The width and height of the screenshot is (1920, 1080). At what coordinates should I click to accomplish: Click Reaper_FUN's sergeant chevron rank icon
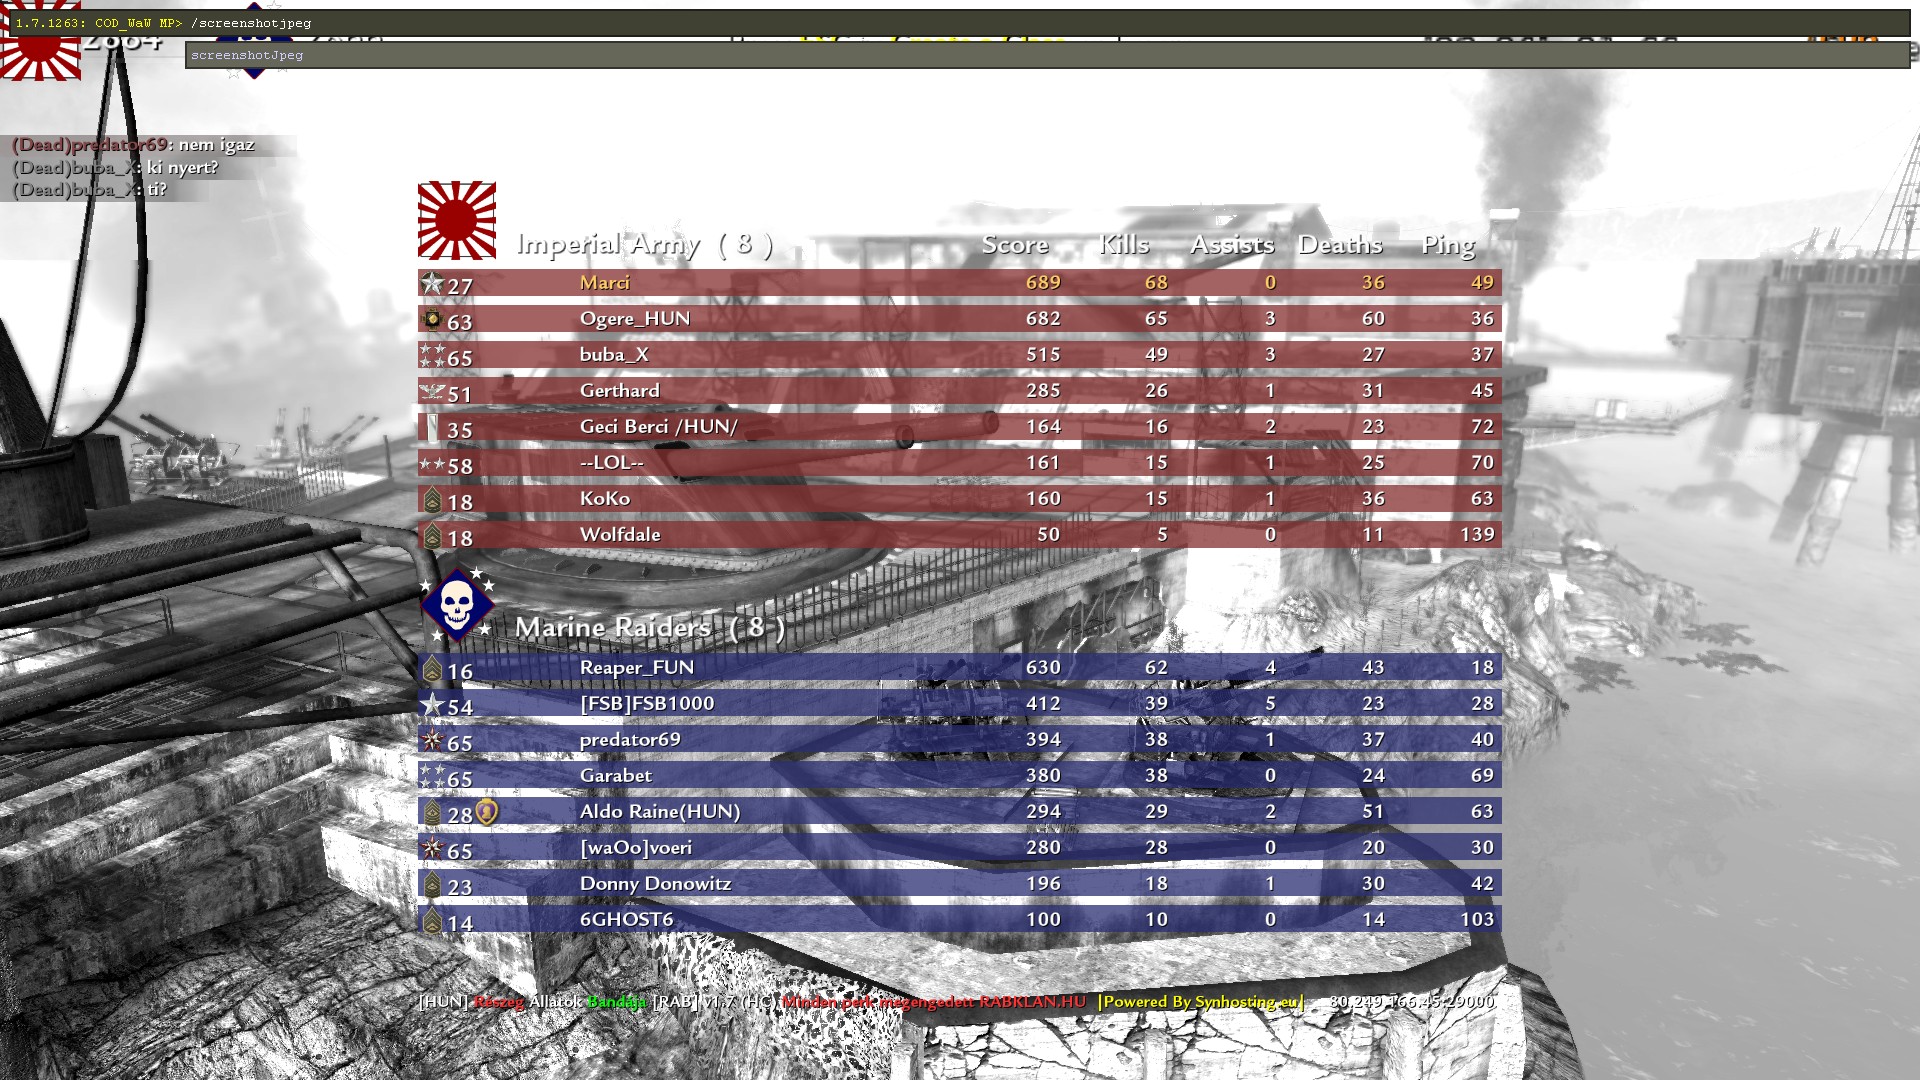tap(431, 669)
